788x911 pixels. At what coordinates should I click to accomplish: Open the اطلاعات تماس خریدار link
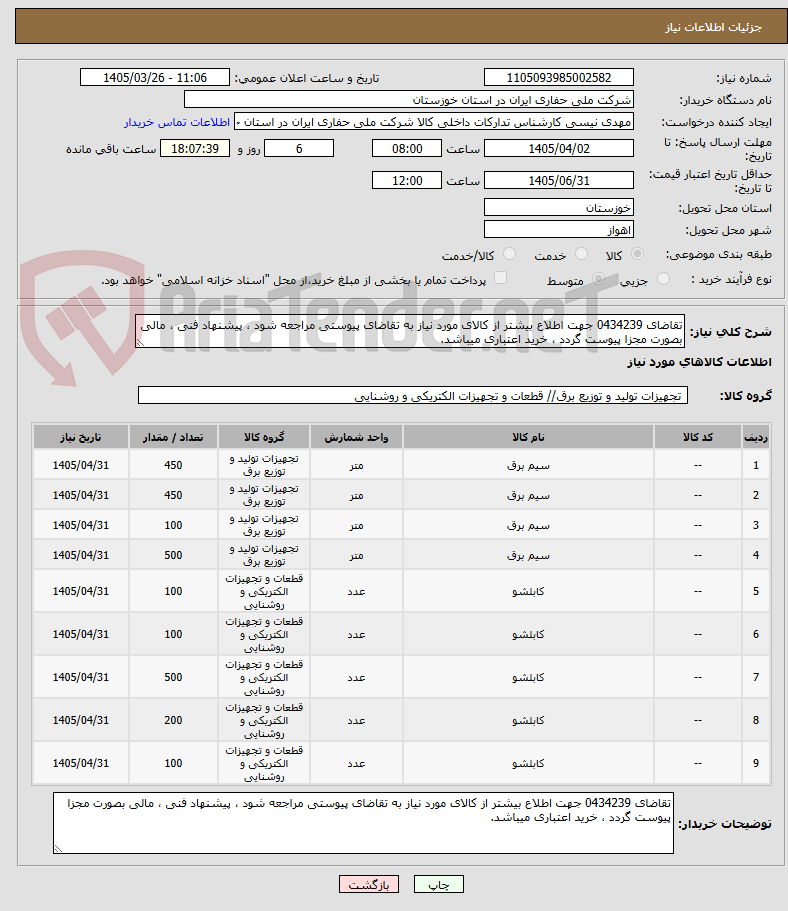177,122
